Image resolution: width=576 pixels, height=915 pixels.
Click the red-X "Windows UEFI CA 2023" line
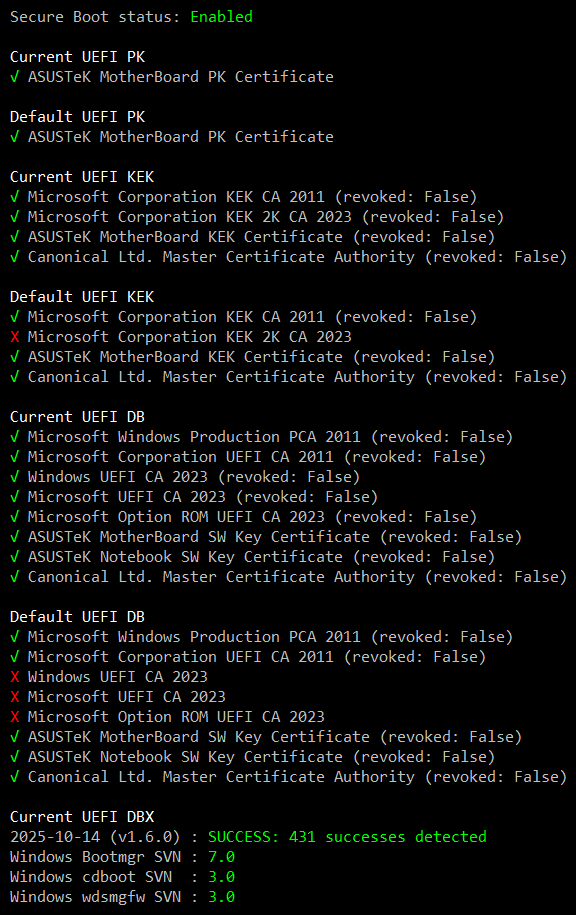[109, 677]
